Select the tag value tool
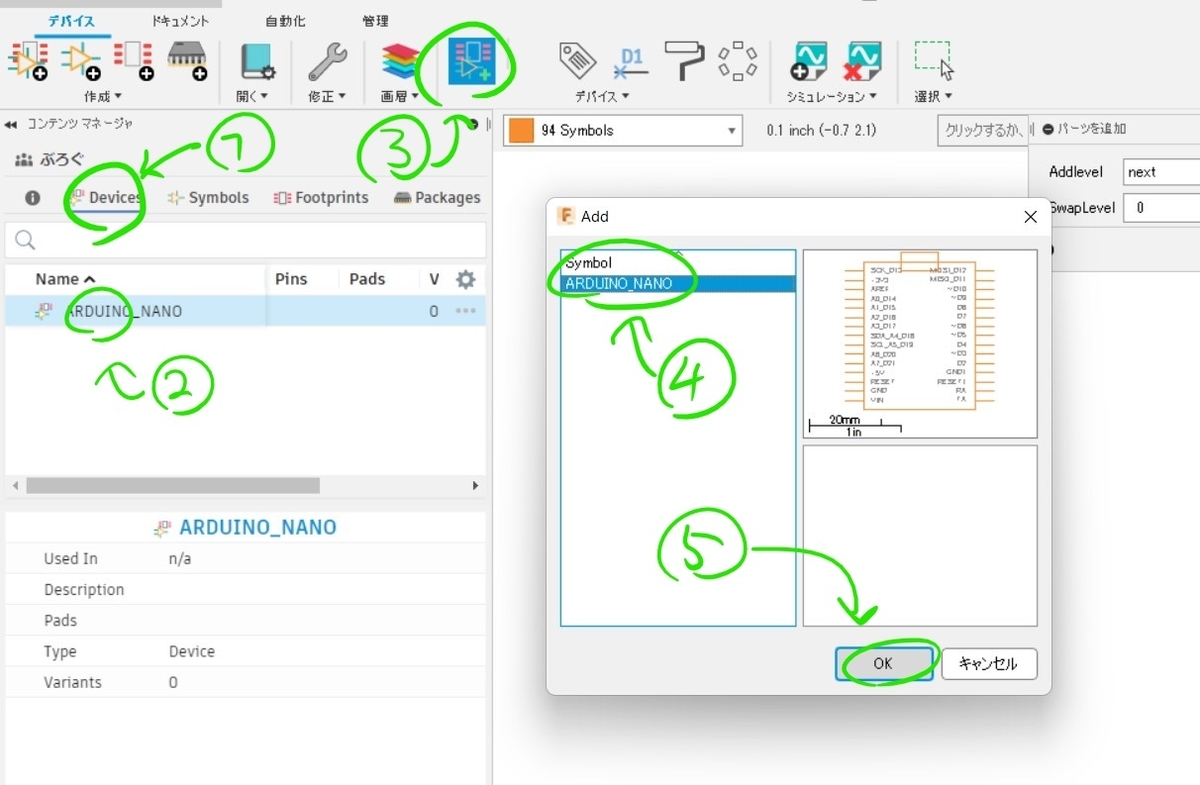This screenshot has width=1200, height=785. pos(578,61)
